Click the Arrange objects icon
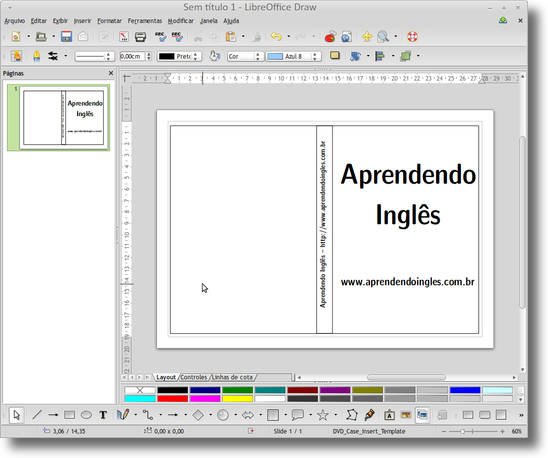 point(405,56)
